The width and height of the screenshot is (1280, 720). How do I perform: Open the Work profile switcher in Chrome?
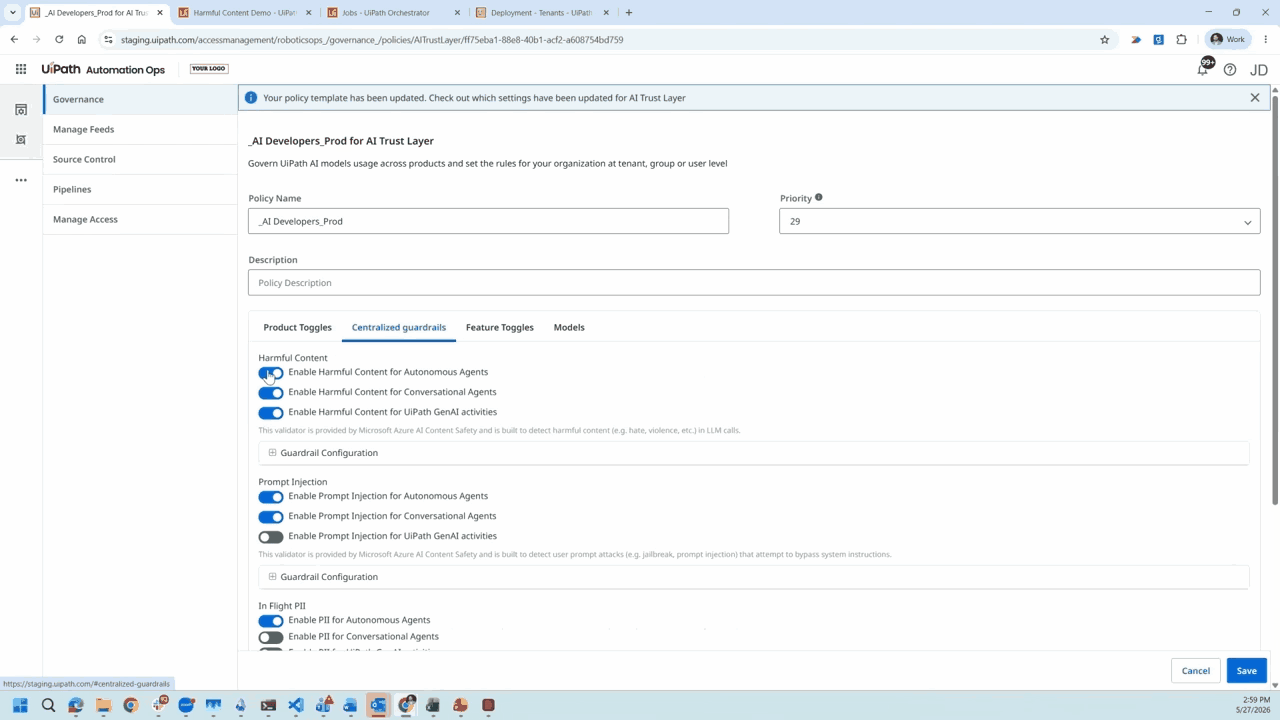(x=1228, y=40)
